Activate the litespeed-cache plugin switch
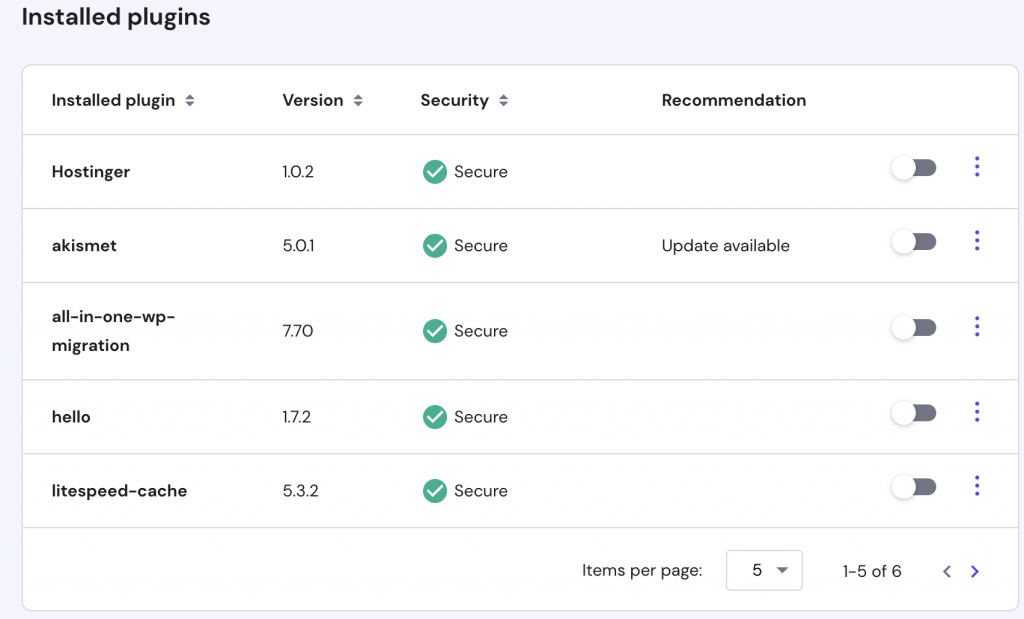The width and height of the screenshot is (1024, 619). tap(914, 487)
